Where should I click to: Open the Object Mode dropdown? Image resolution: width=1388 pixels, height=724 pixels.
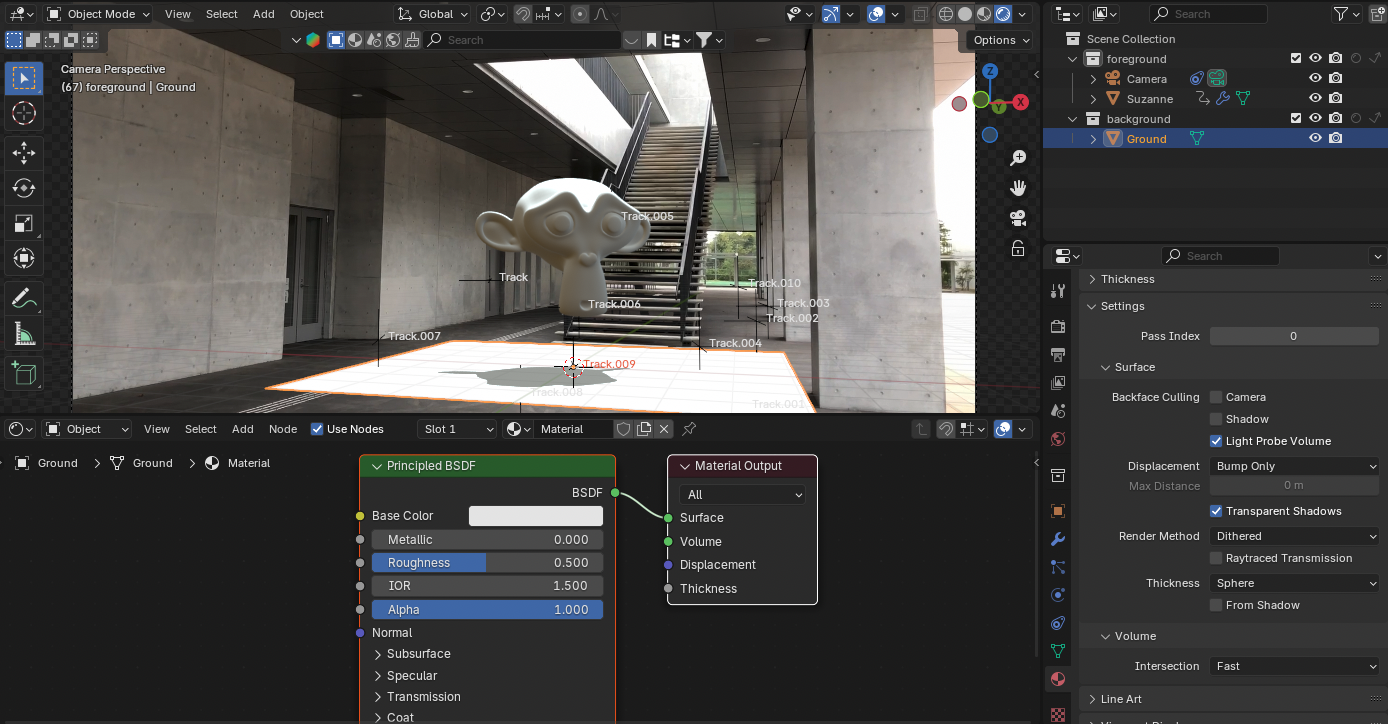(x=98, y=14)
